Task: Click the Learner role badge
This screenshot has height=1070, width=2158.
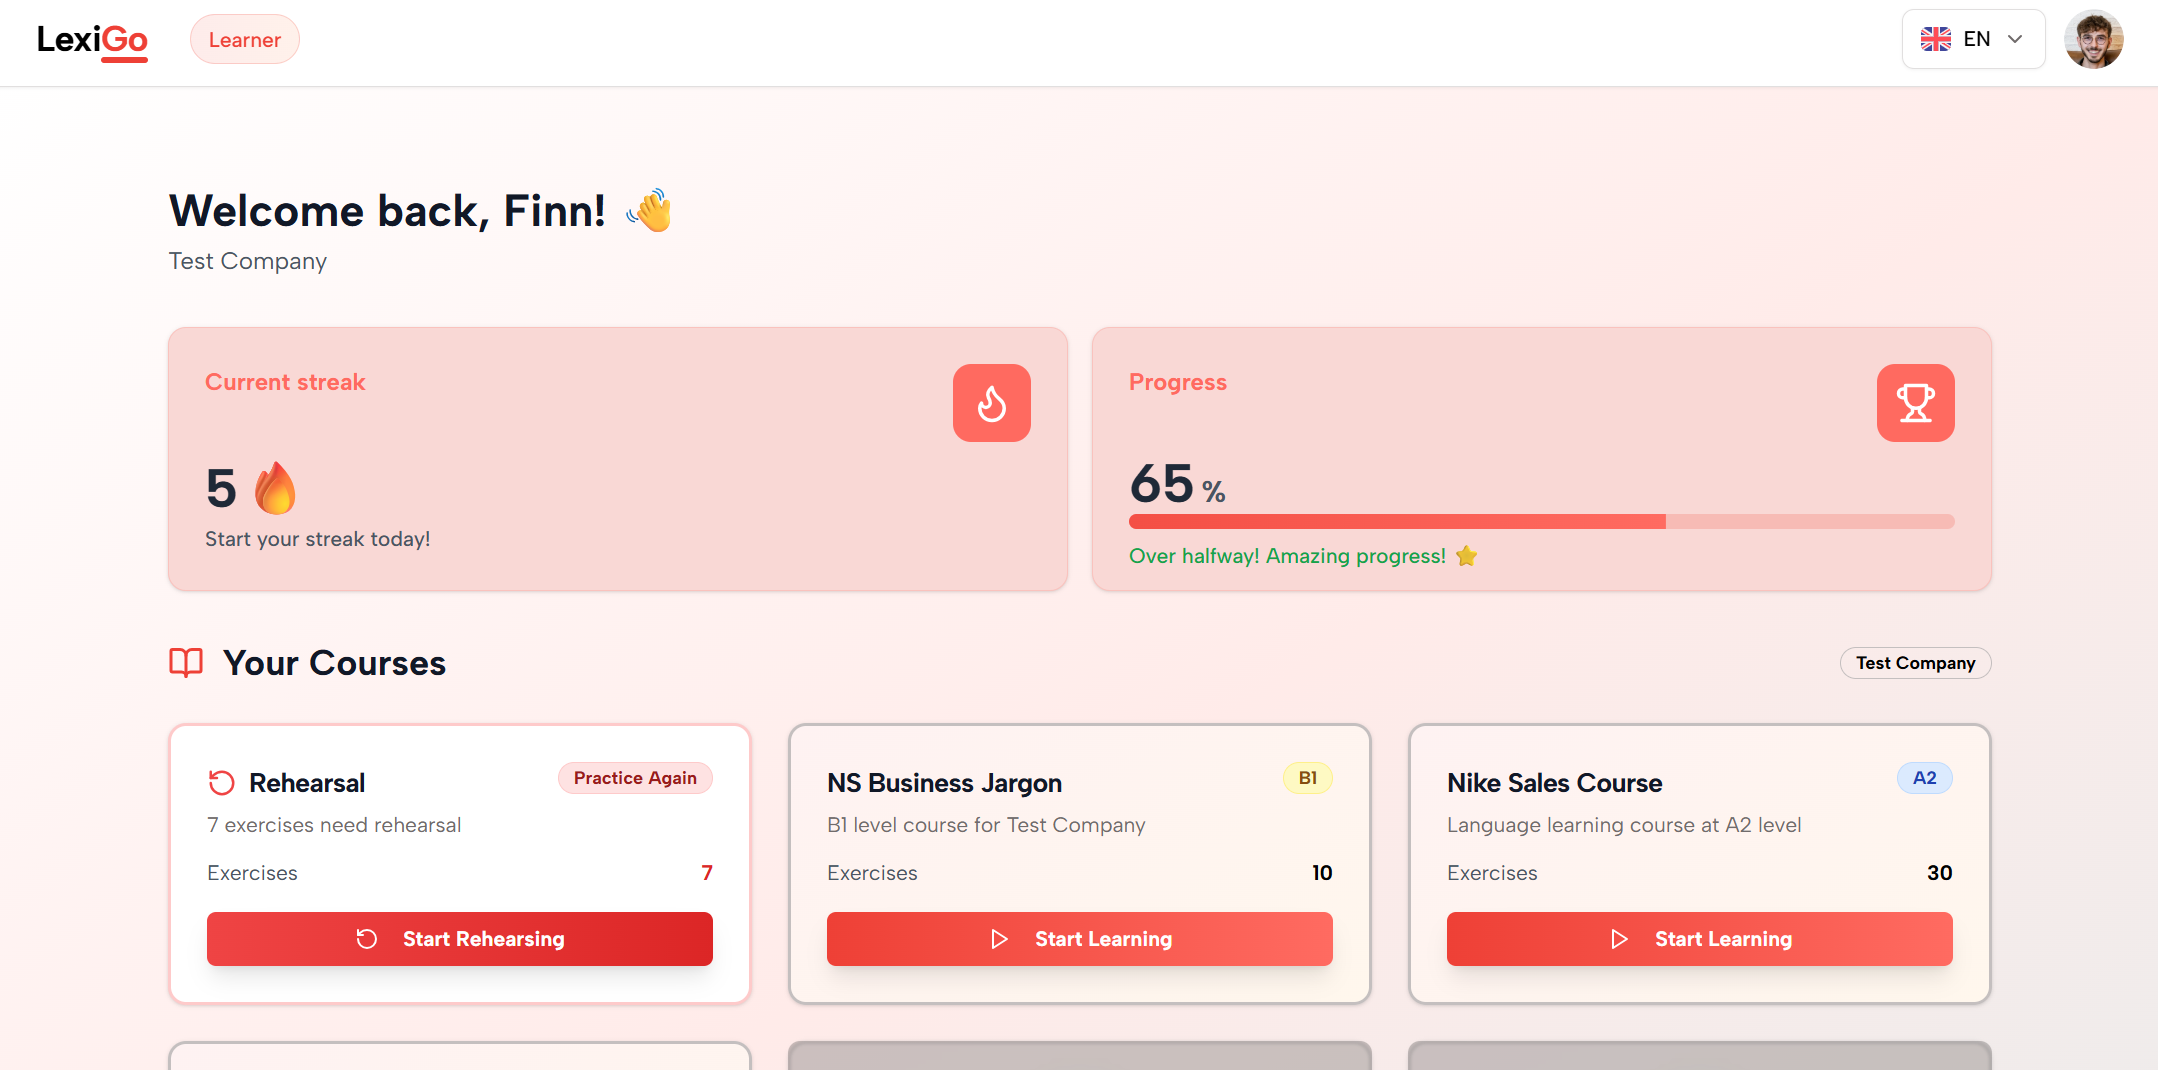Action: tap(245, 40)
